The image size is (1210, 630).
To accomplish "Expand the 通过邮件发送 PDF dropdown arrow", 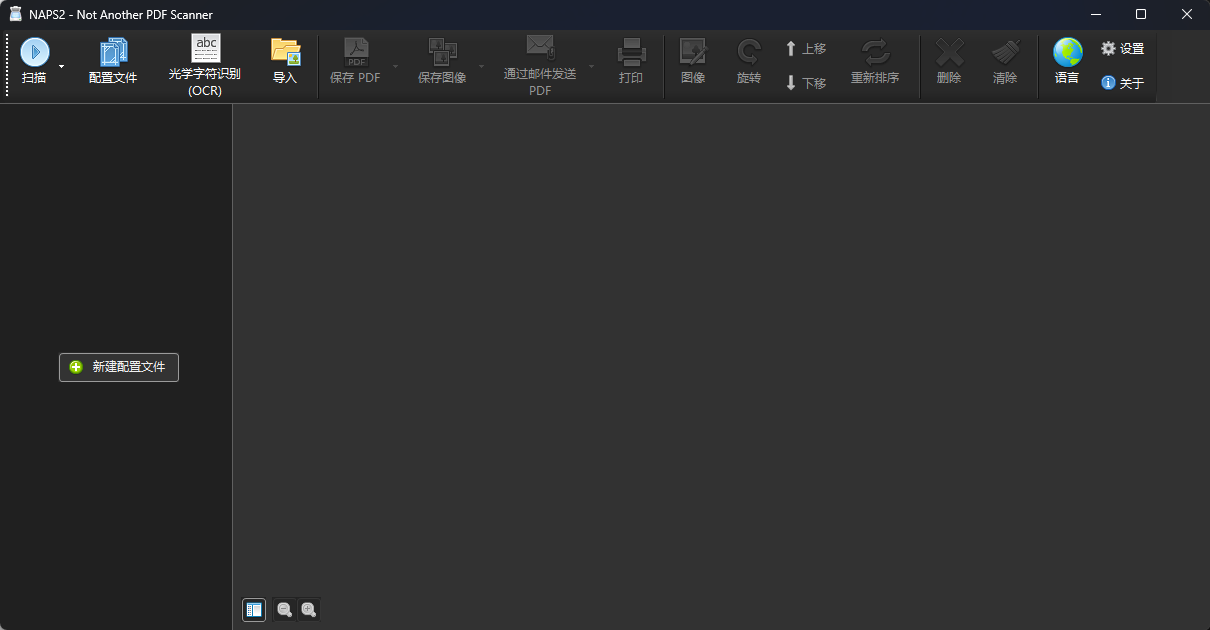I will [591, 66].
